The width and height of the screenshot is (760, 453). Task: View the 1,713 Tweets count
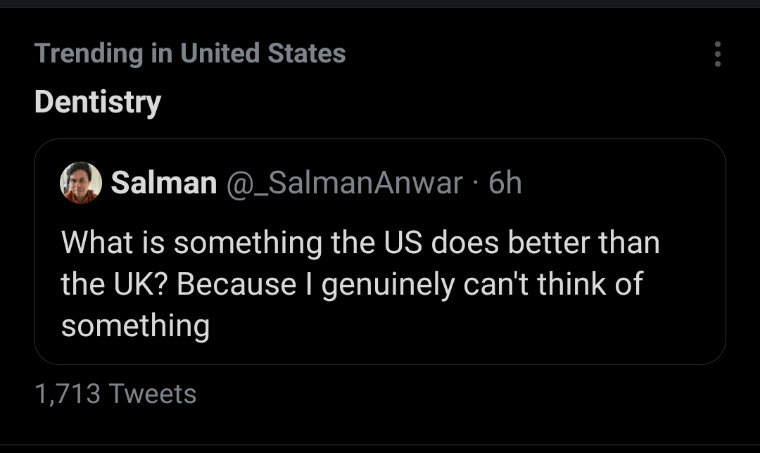115,394
